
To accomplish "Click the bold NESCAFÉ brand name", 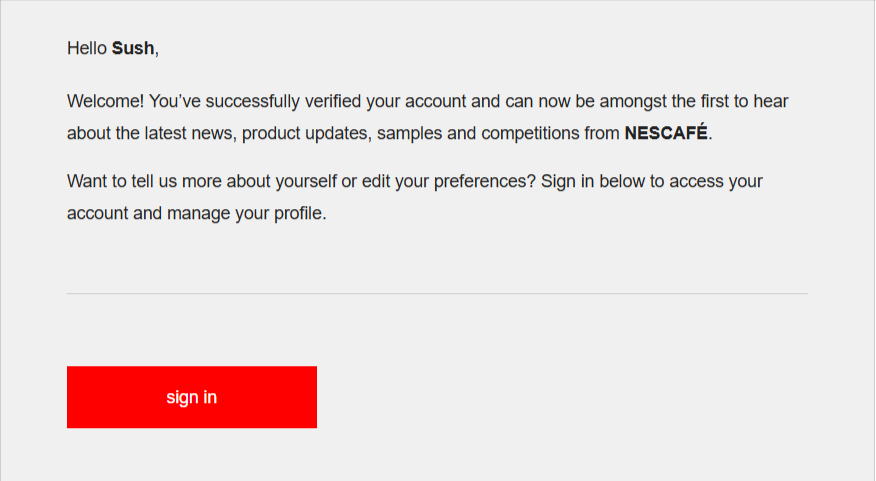I will [666, 133].
